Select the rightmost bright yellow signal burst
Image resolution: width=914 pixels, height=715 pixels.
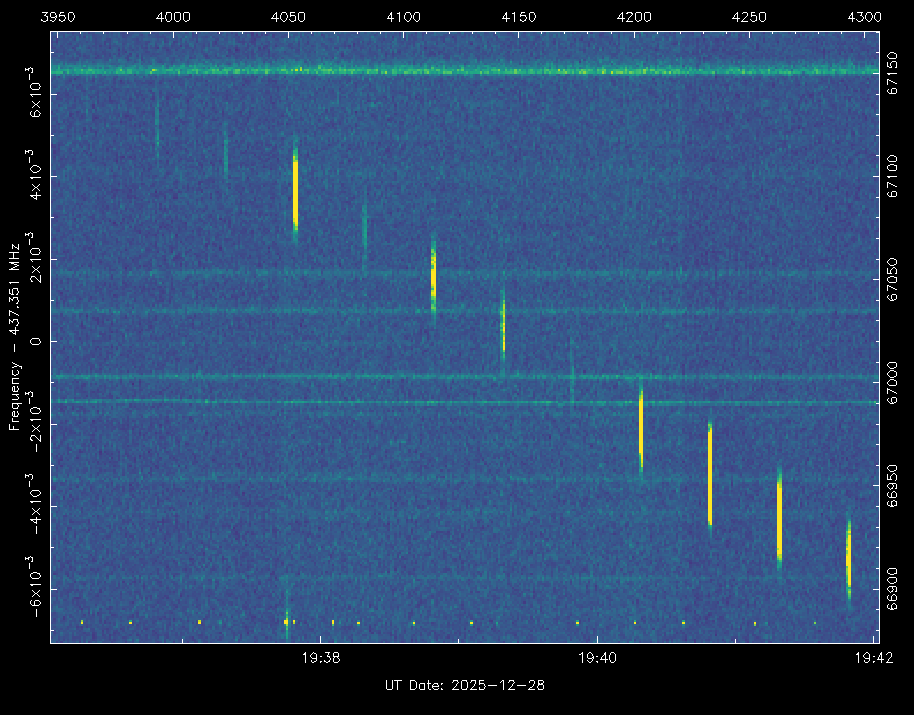[849, 558]
